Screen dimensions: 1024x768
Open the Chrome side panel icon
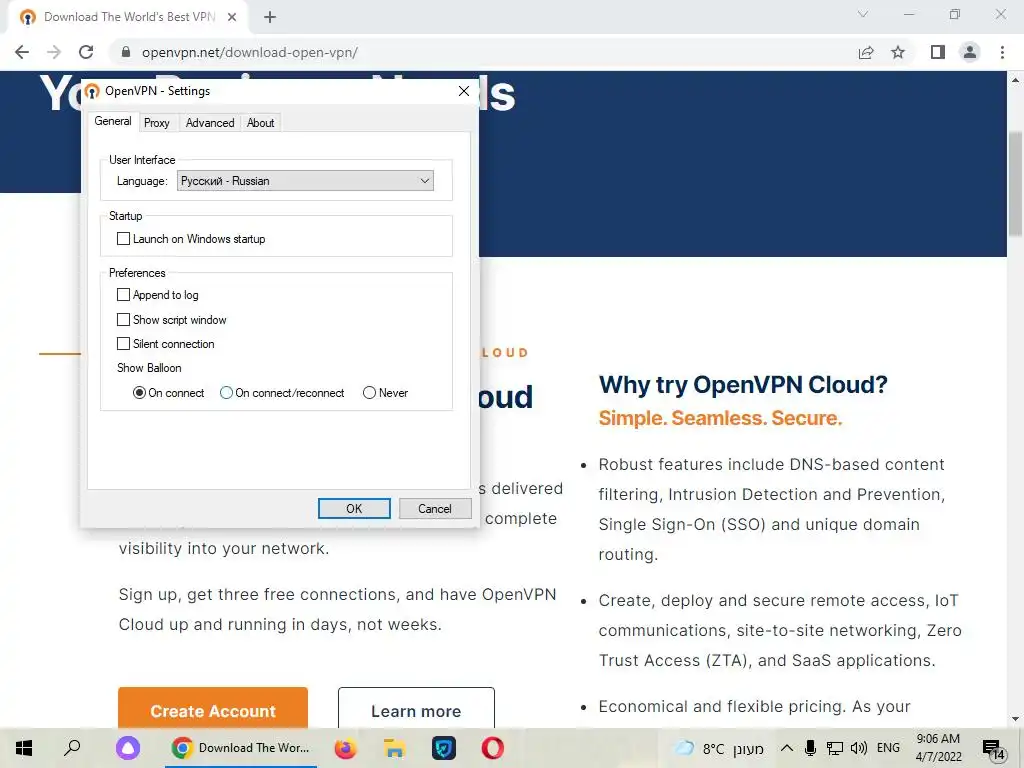pos(938,52)
